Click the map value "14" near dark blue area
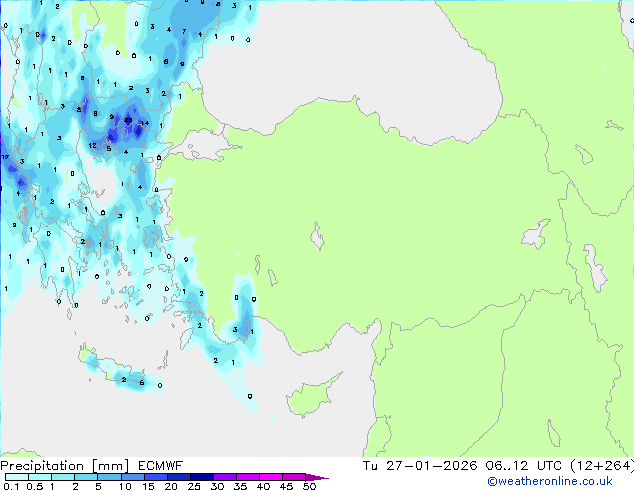This screenshot has height=490, width=634. [x=145, y=123]
